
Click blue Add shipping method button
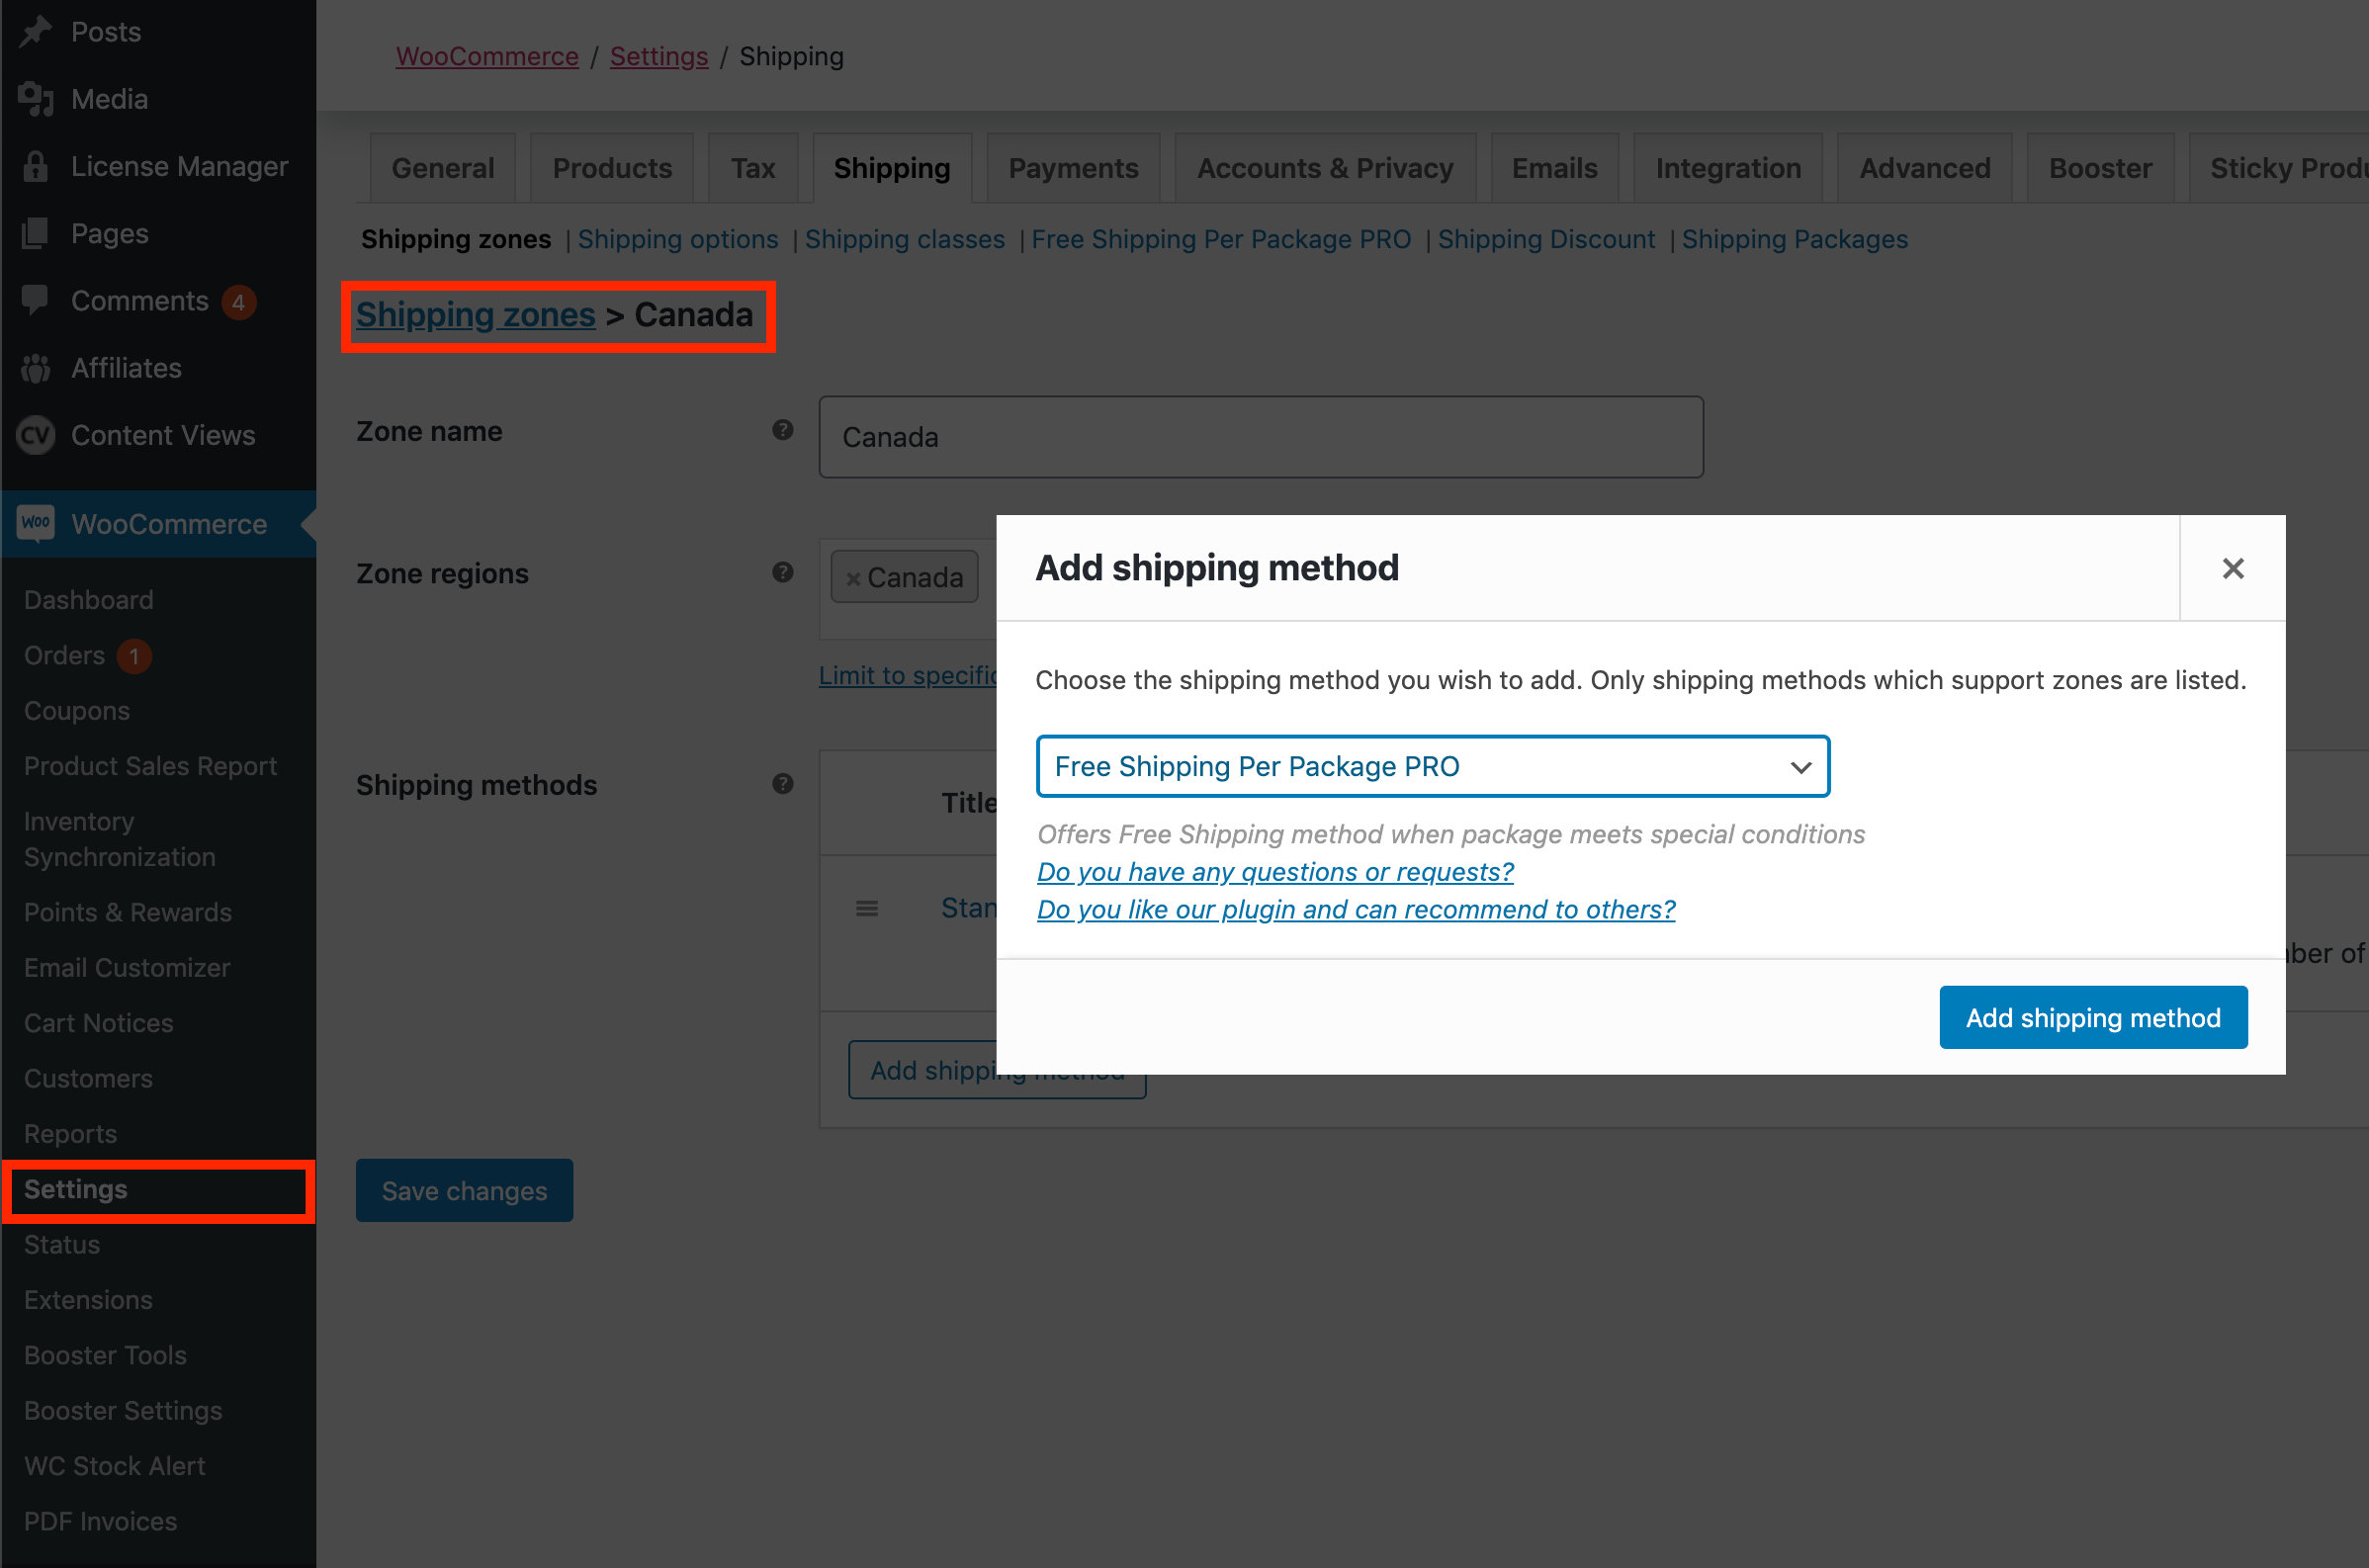point(2092,1017)
